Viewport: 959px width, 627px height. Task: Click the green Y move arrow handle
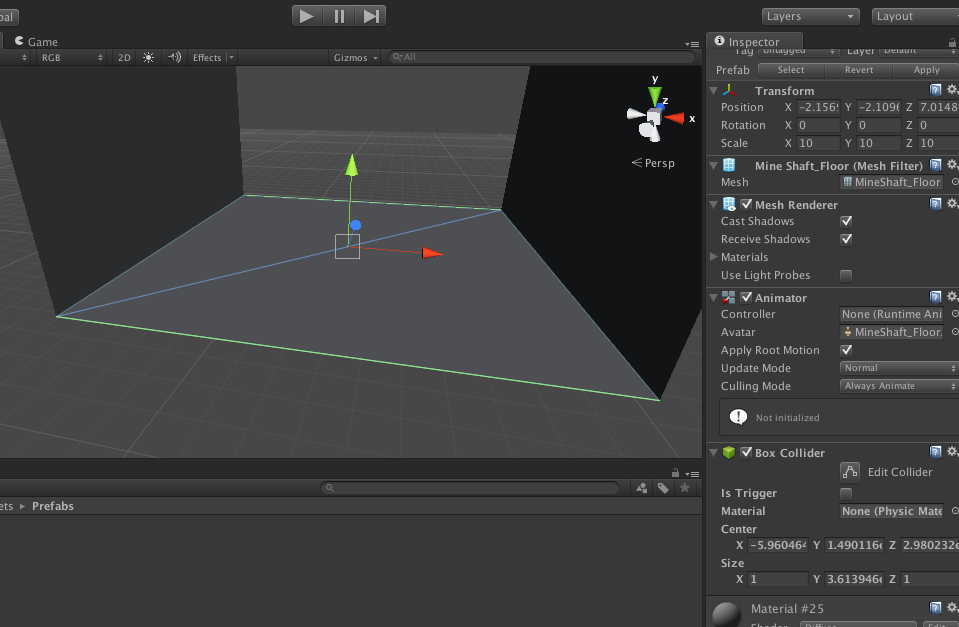[351, 165]
